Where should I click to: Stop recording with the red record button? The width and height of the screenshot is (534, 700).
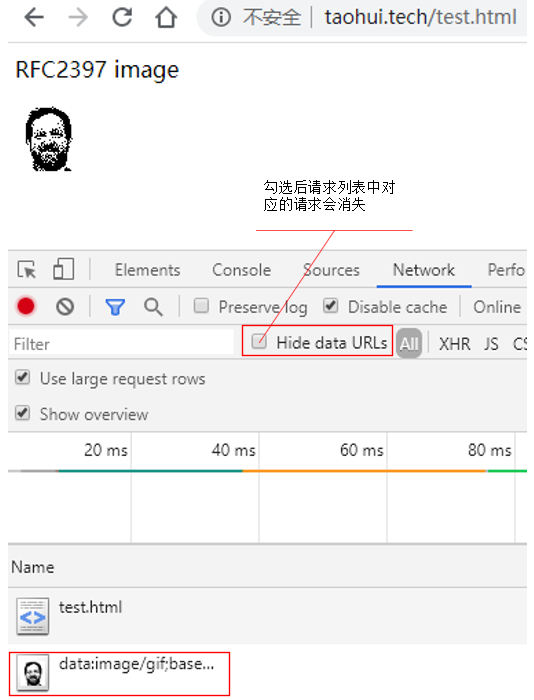click(25, 306)
